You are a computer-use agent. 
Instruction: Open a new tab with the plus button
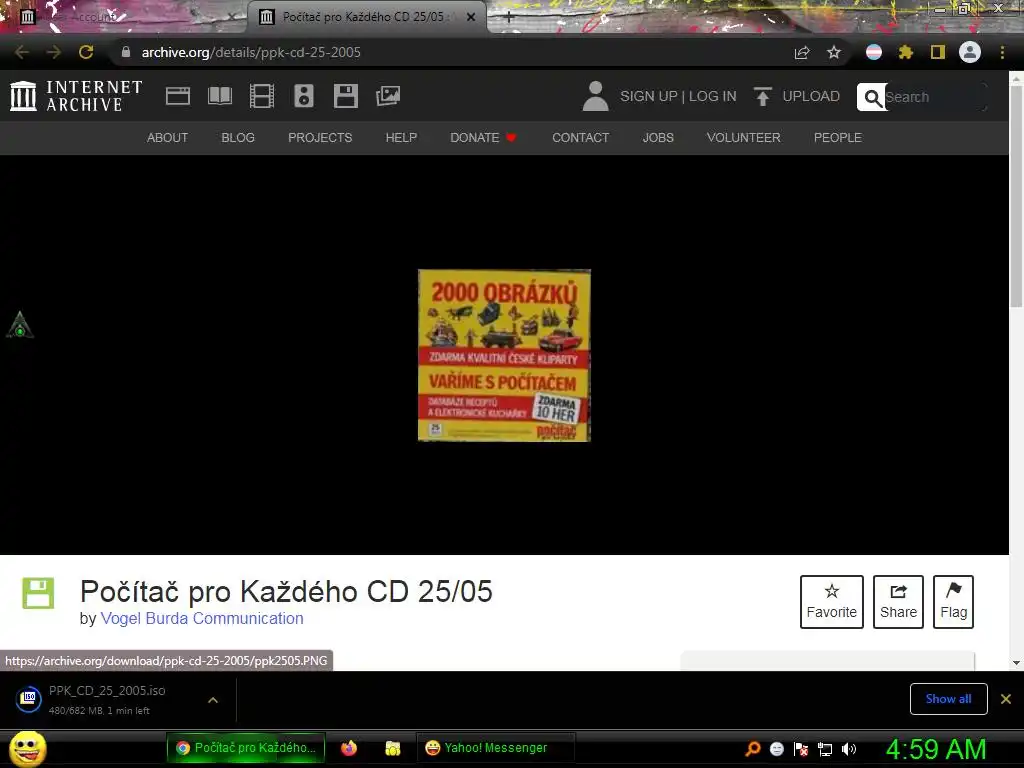point(509,18)
